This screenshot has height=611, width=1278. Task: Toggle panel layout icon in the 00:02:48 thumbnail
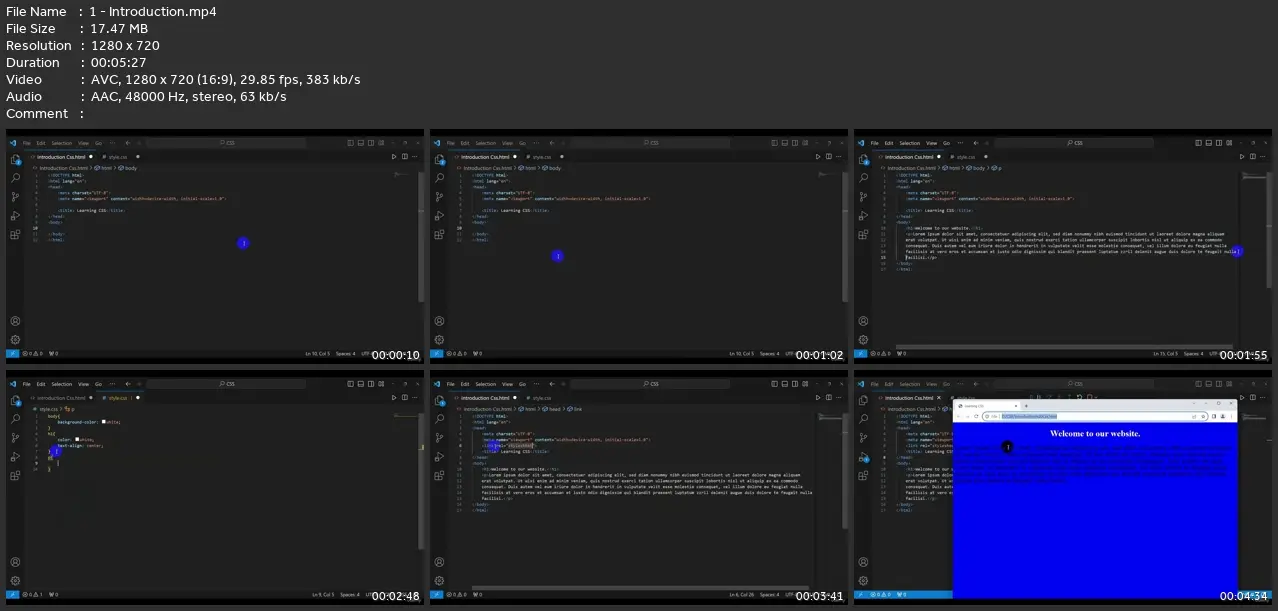click(x=361, y=384)
